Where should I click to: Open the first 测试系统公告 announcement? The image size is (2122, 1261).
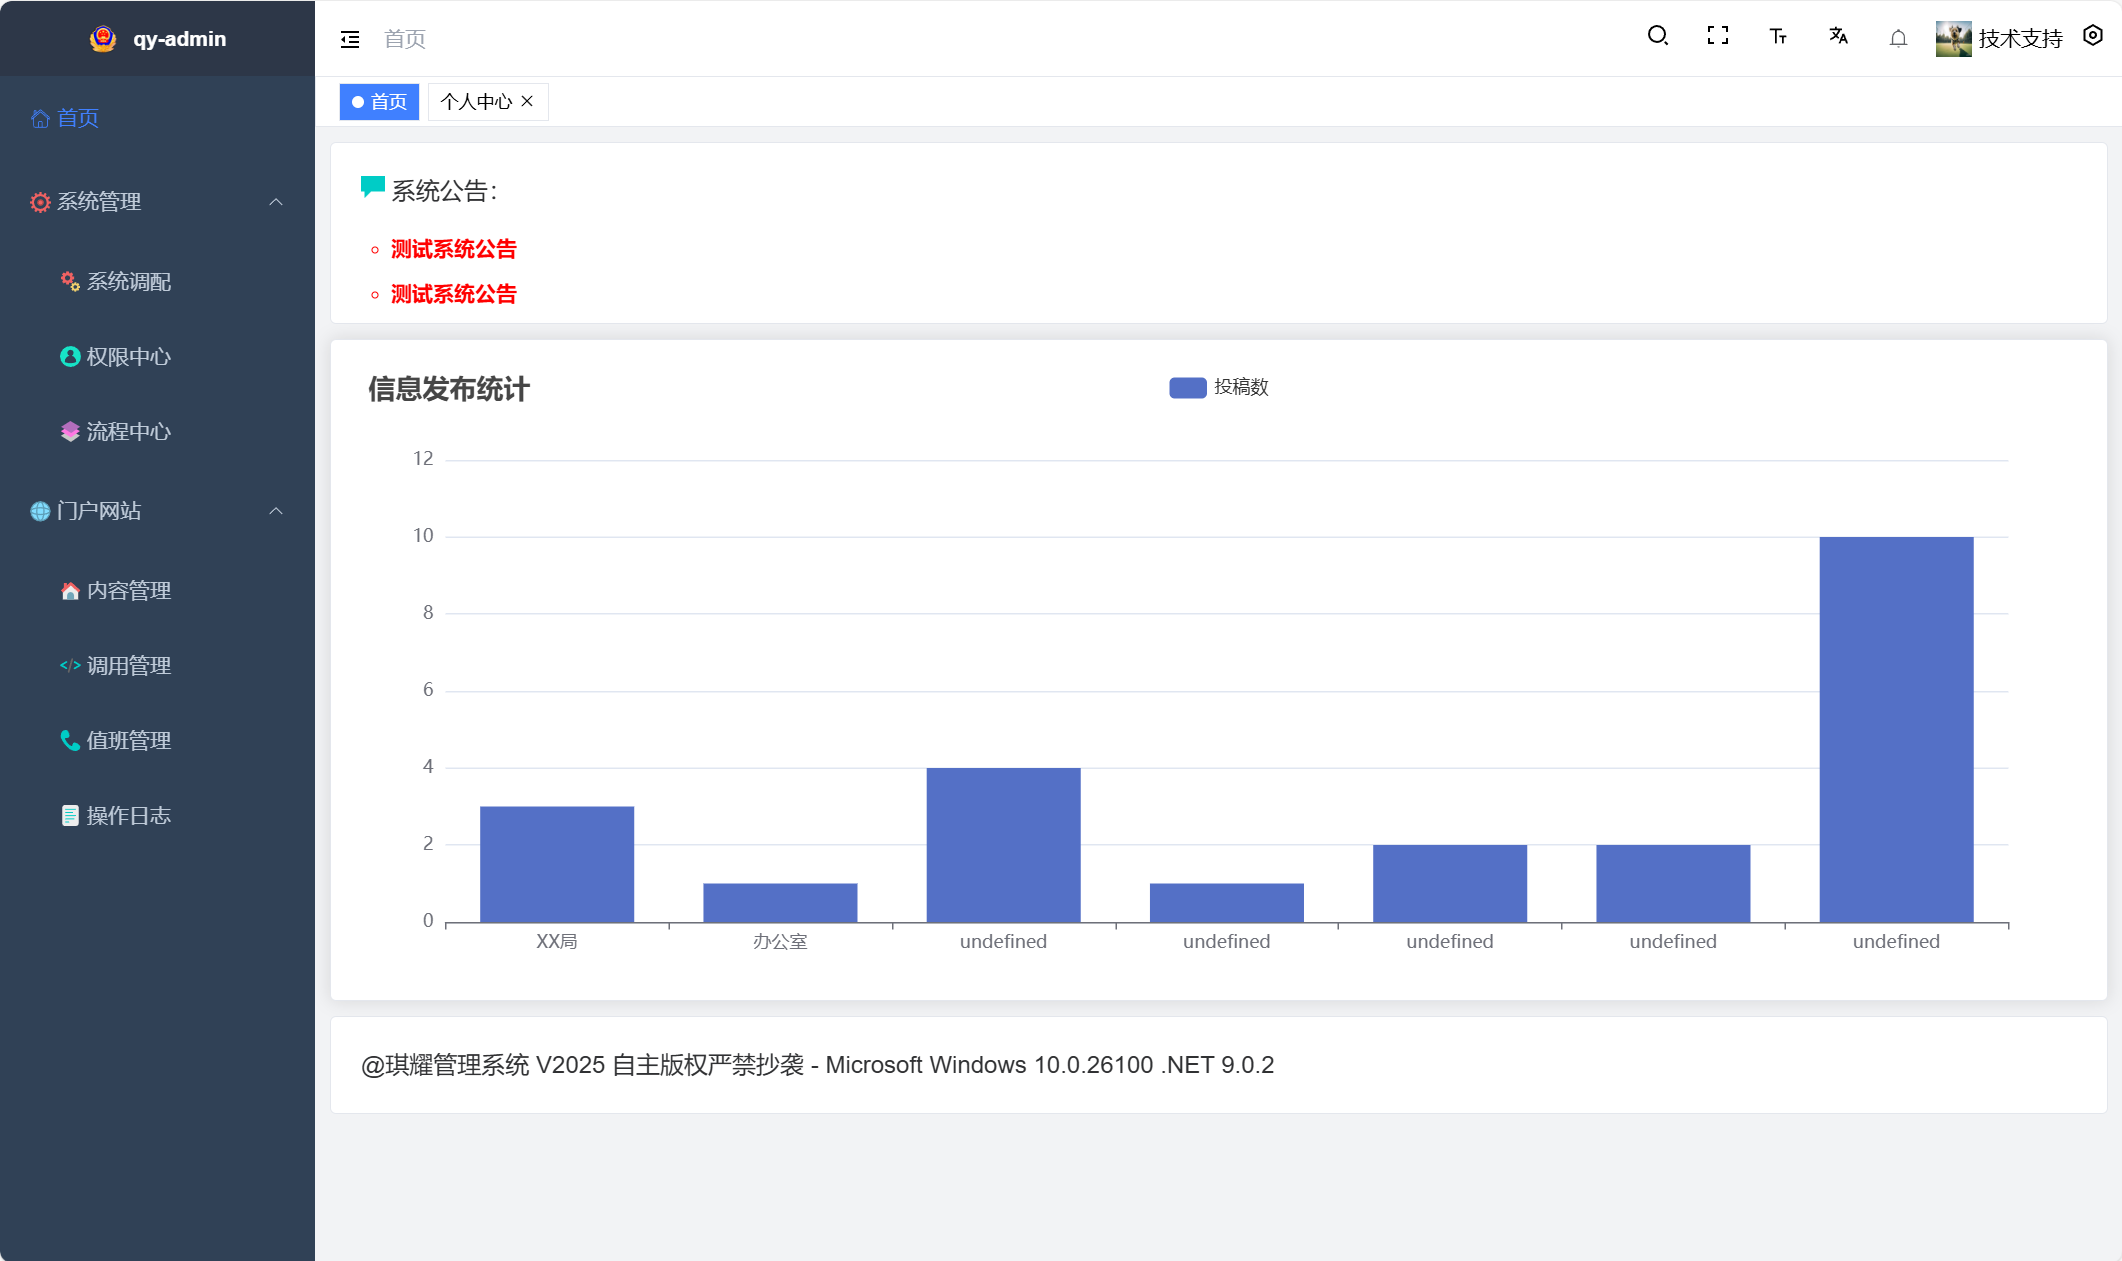point(453,249)
